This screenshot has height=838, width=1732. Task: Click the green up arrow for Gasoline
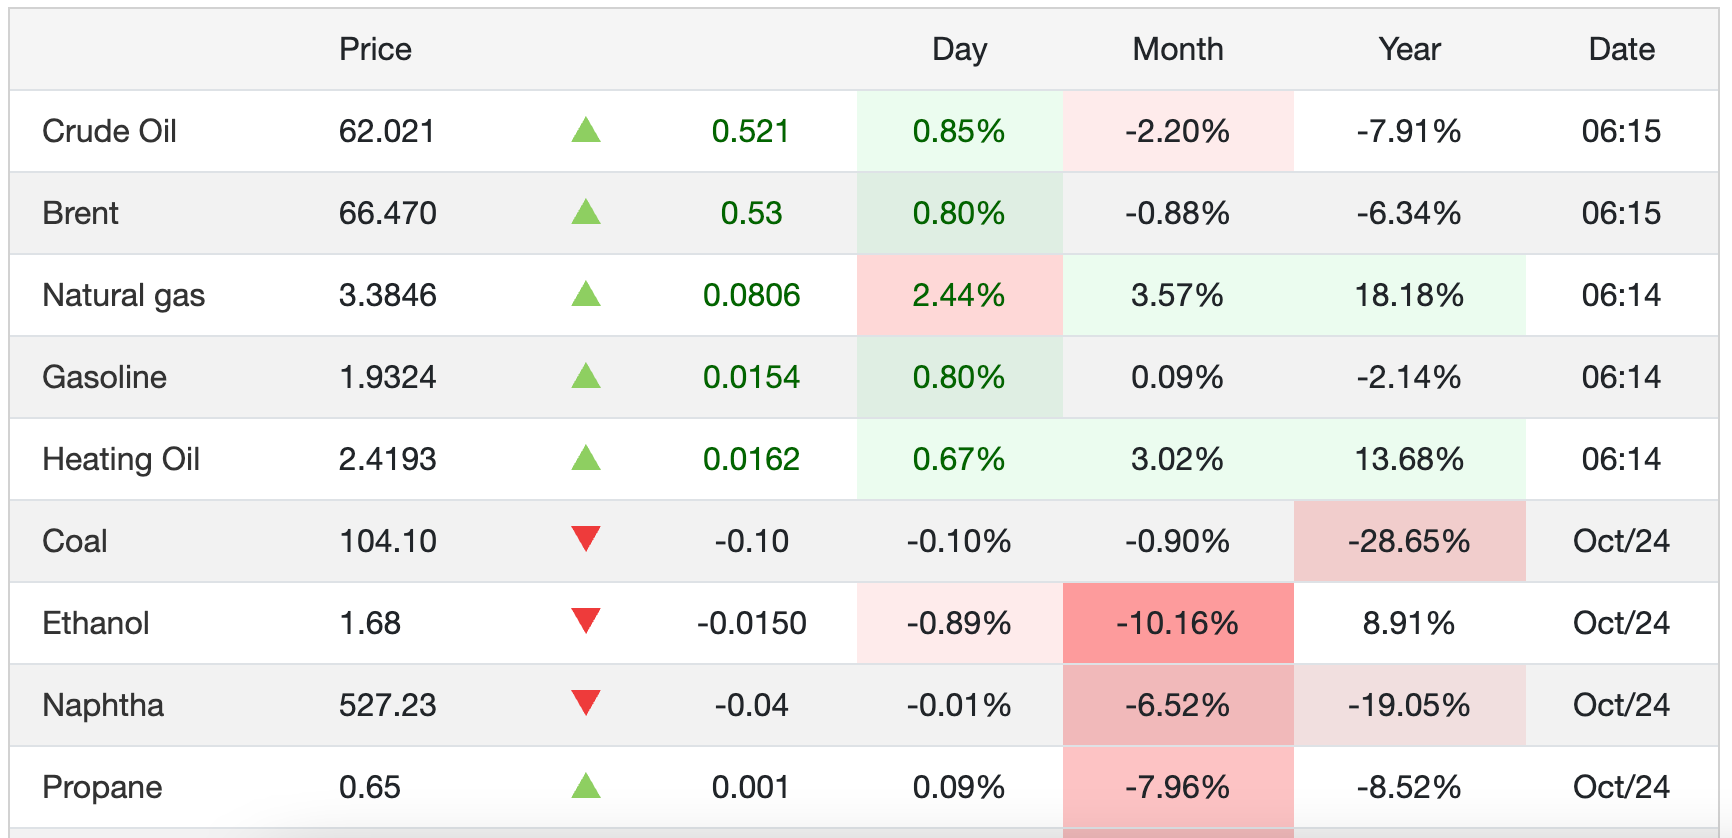(x=586, y=376)
